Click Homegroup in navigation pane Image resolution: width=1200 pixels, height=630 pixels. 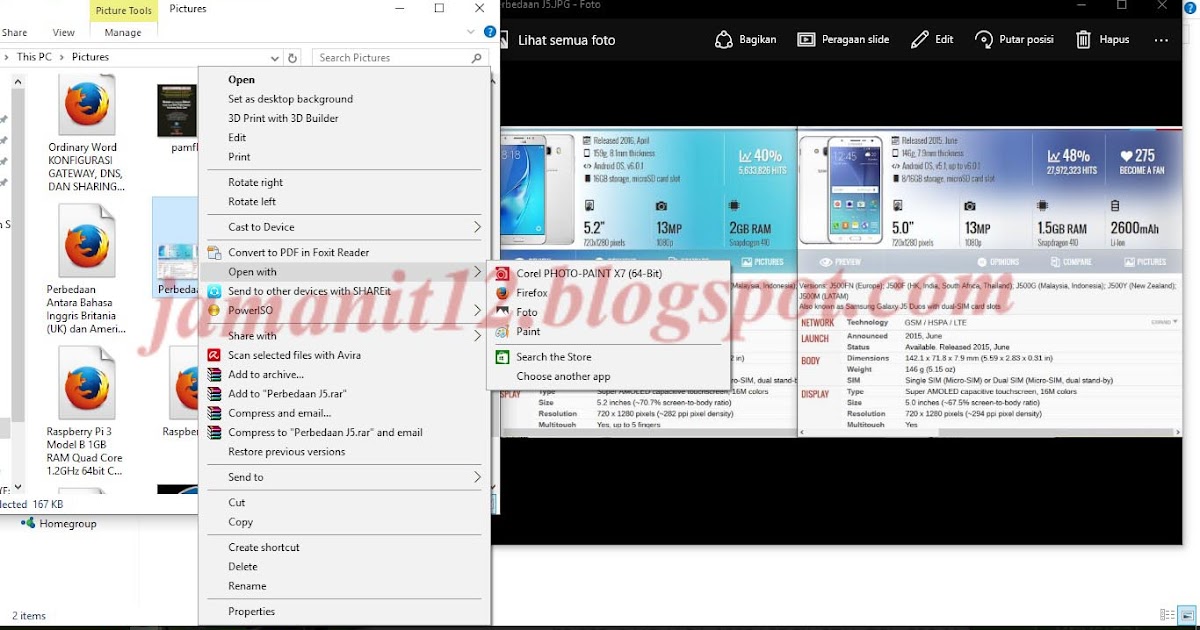tap(68, 523)
